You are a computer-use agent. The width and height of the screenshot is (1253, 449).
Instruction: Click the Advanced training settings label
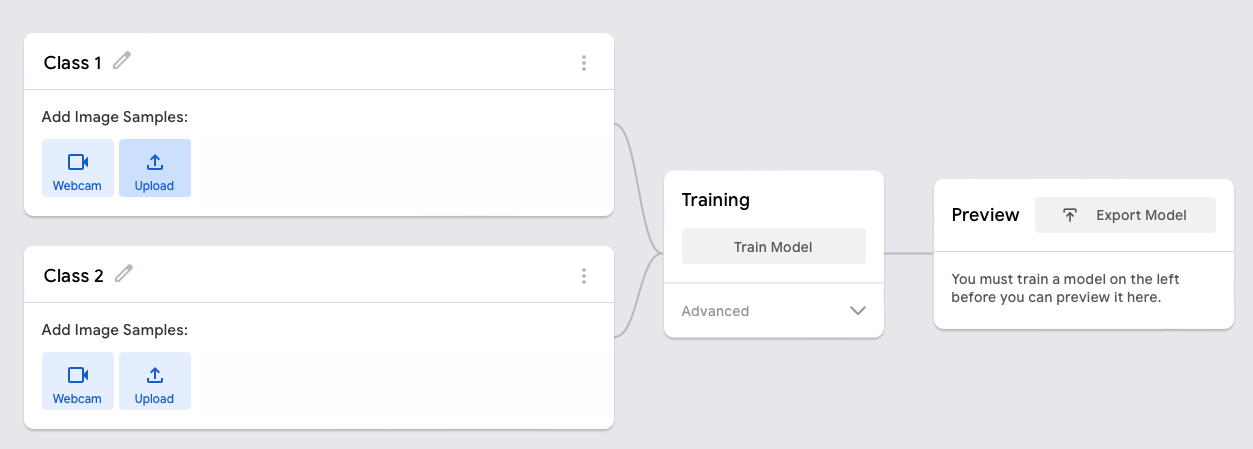(715, 311)
